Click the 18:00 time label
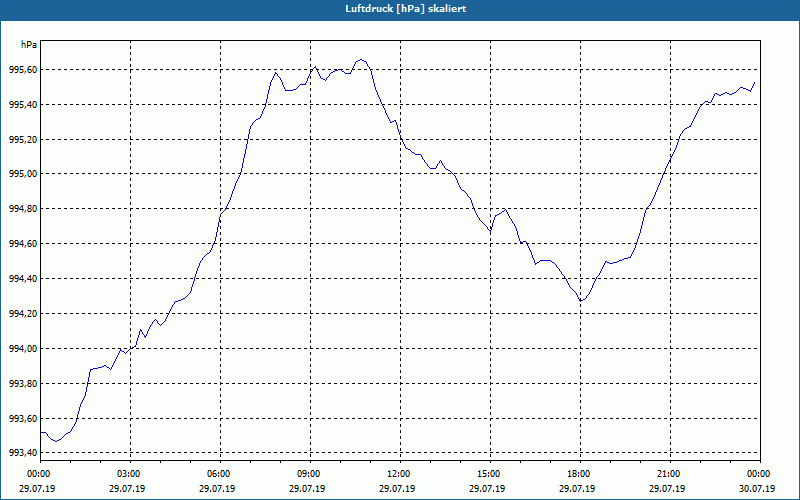The height and width of the screenshot is (500, 800). tap(581, 474)
